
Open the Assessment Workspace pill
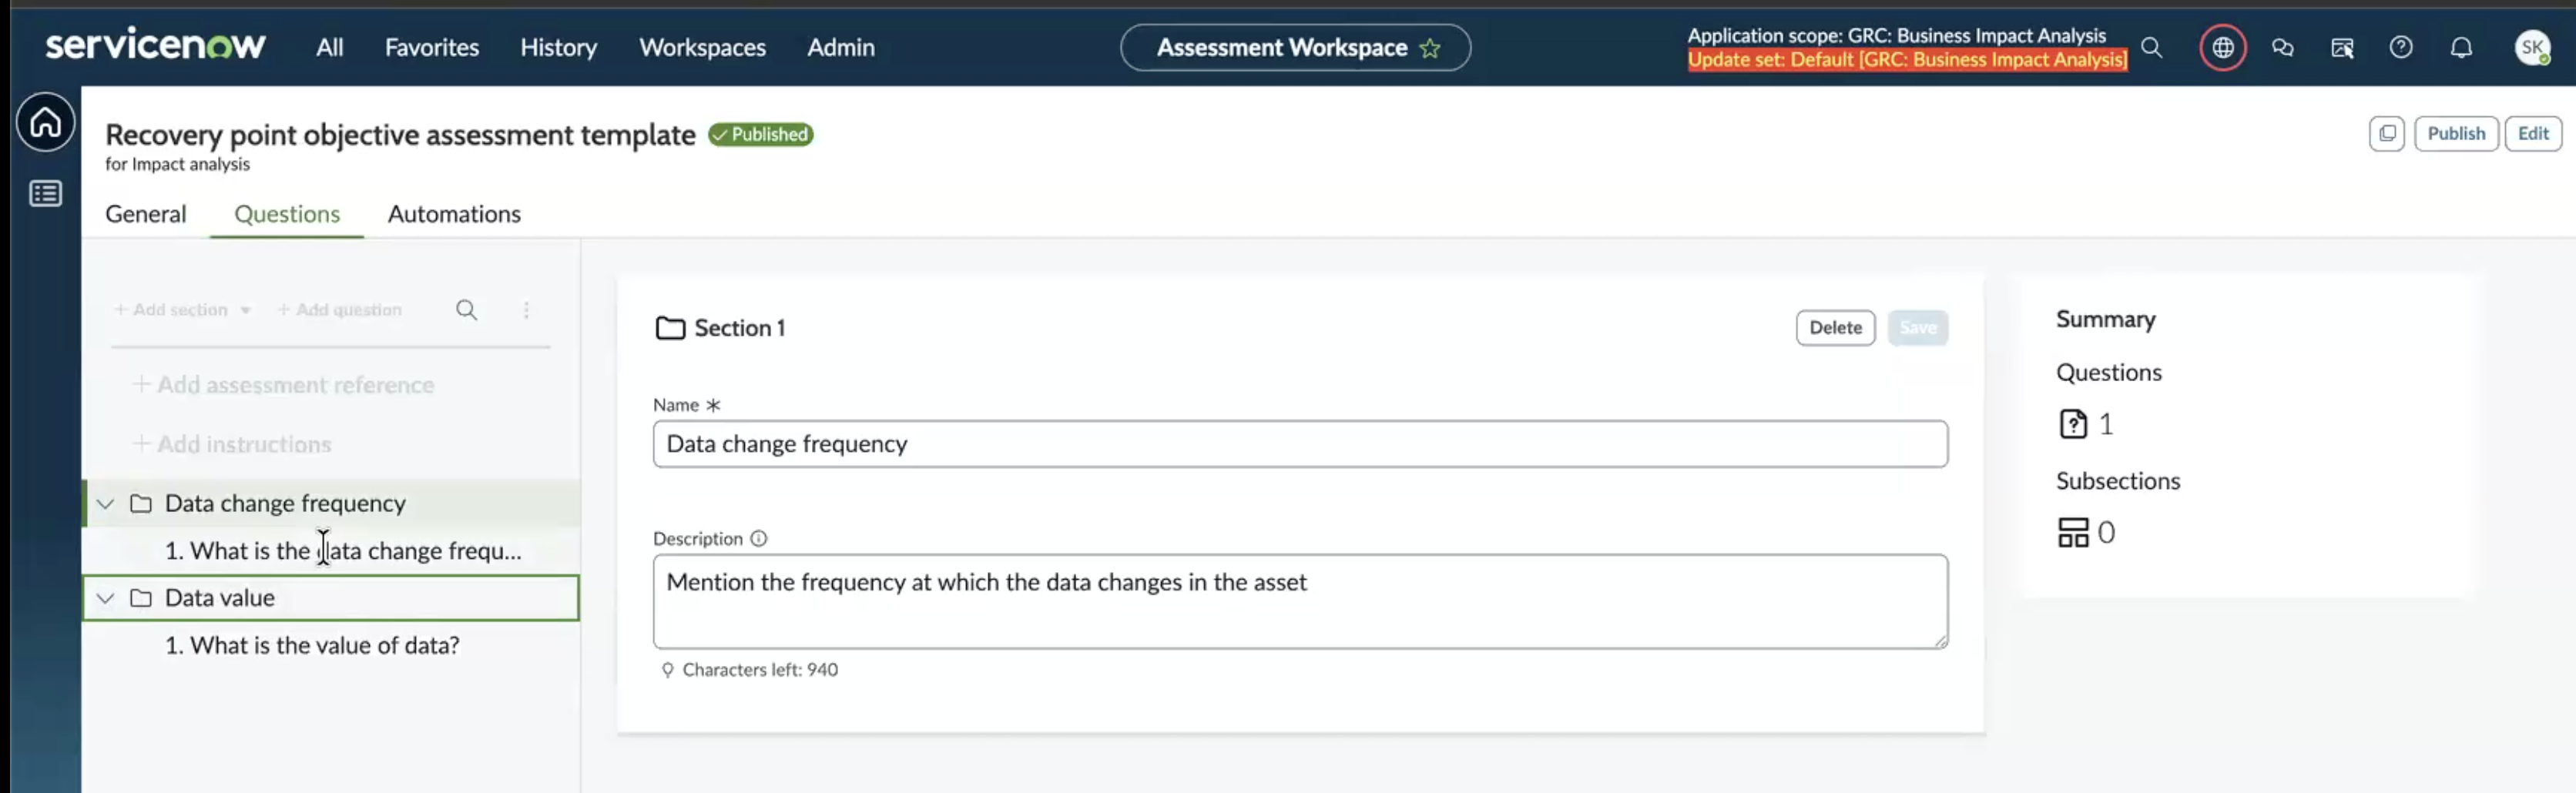click(x=1295, y=48)
